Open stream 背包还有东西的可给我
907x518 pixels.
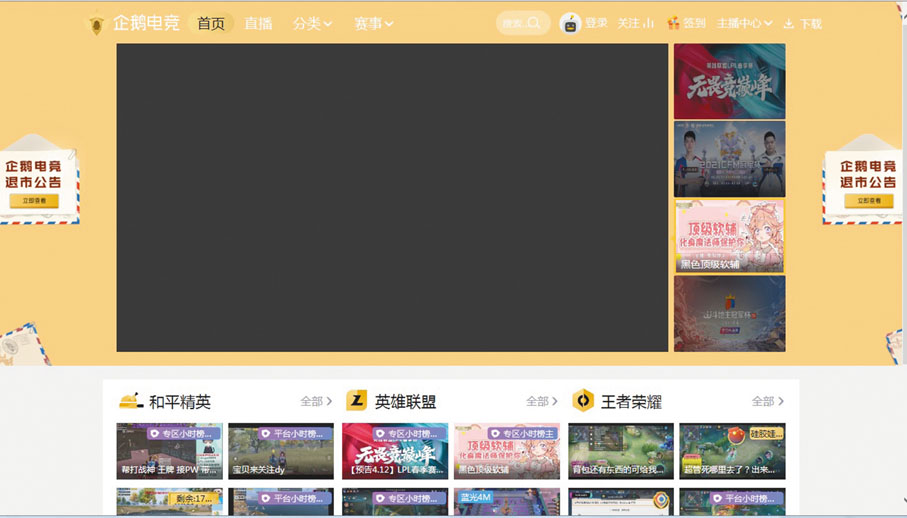[x=621, y=451]
